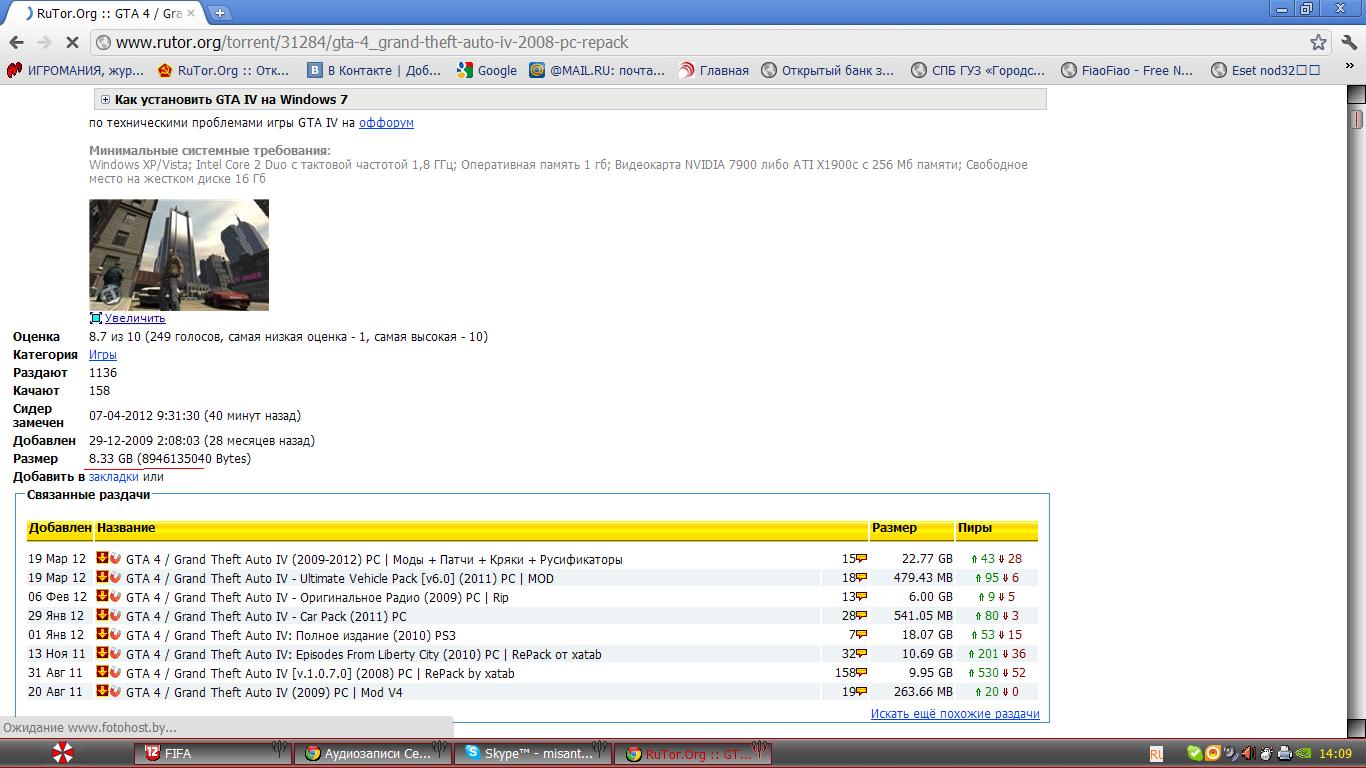This screenshot has height=768, width=1366.
Task: Open Eset nod32 bookmark
Action: coord(1266,70)
